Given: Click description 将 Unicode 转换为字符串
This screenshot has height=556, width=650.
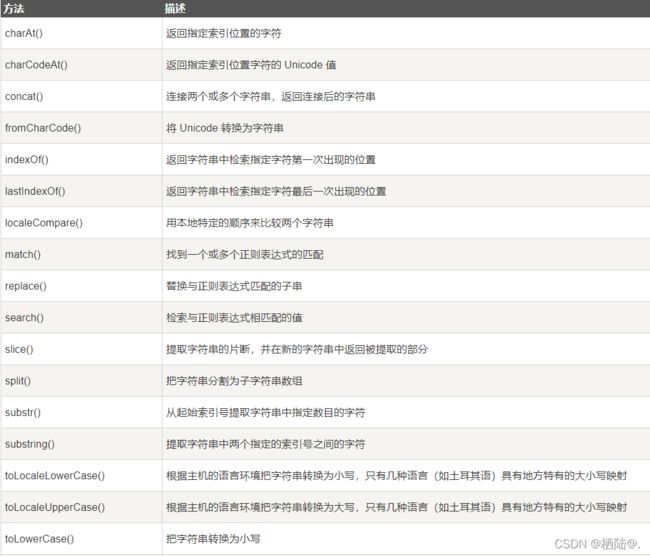Looking at the screenshot, I should pyautogui.click(x=224, y=128).
